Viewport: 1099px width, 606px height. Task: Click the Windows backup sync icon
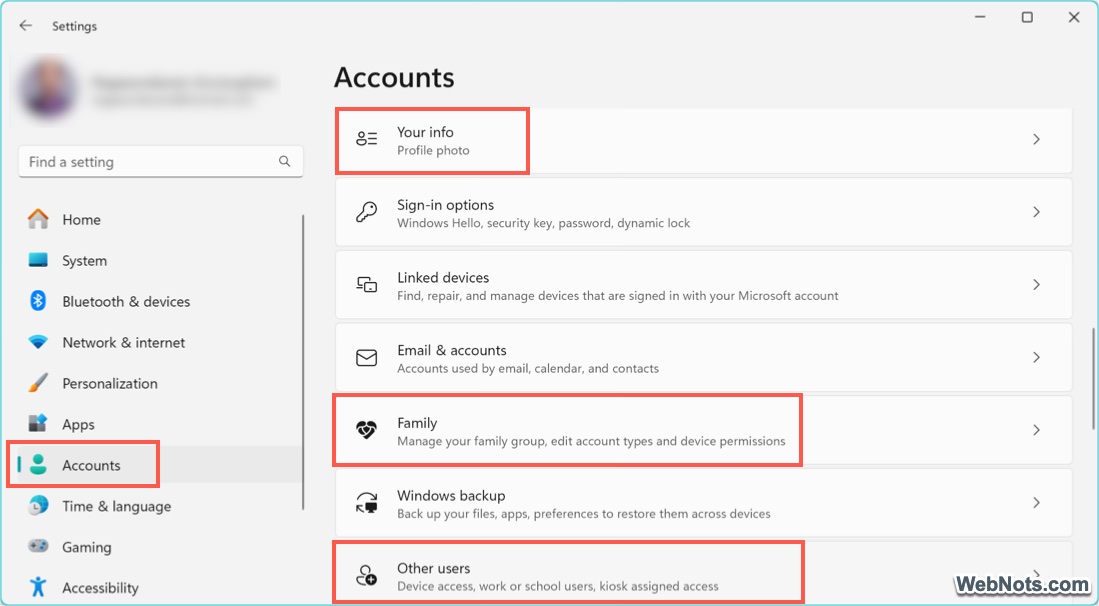(367, 503)
